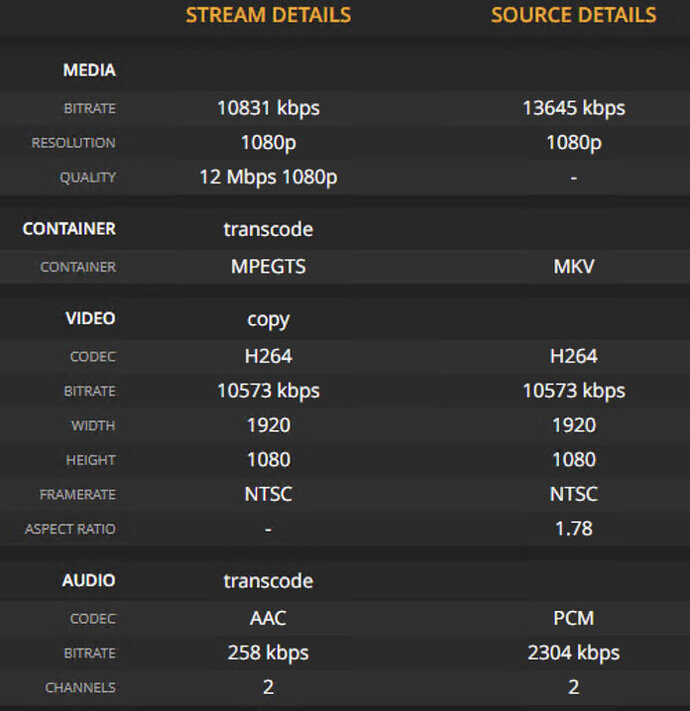Click the 258 kbps audio bitrate
This screenshot has width=690, height=711.
pyautogui.click(x=268, y=653)
